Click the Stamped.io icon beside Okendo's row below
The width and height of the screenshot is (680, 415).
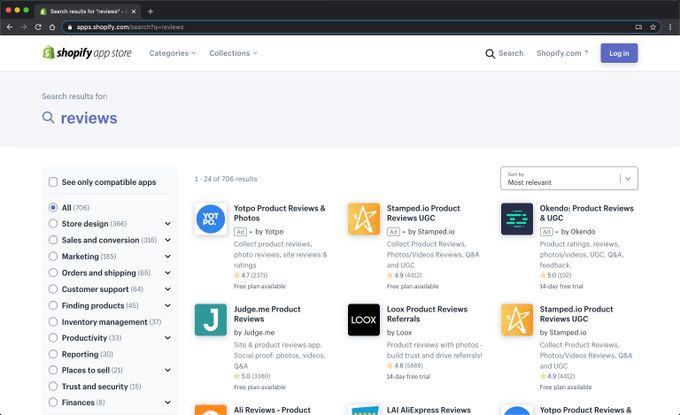(517, 320)
